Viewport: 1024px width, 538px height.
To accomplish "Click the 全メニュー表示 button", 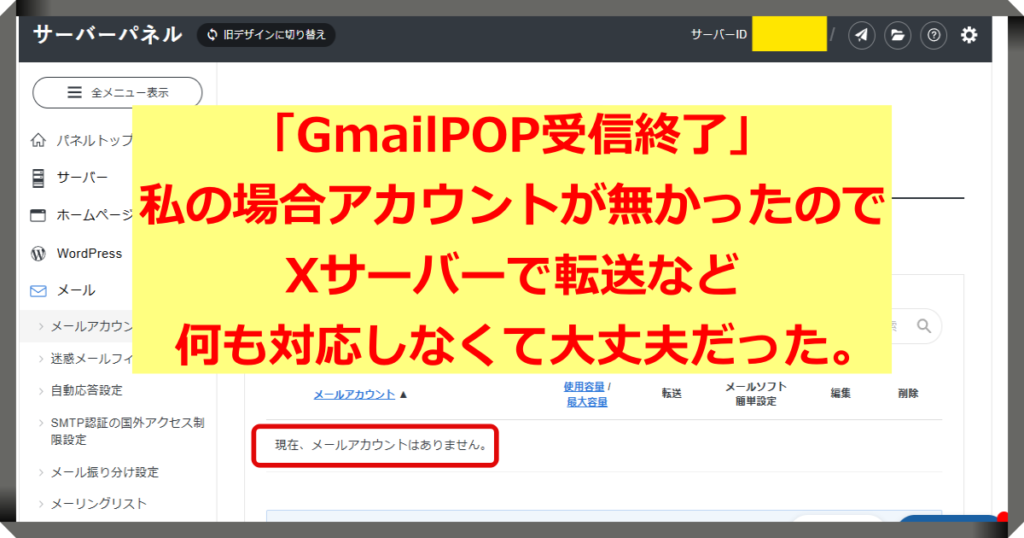I will click(118, 93).
